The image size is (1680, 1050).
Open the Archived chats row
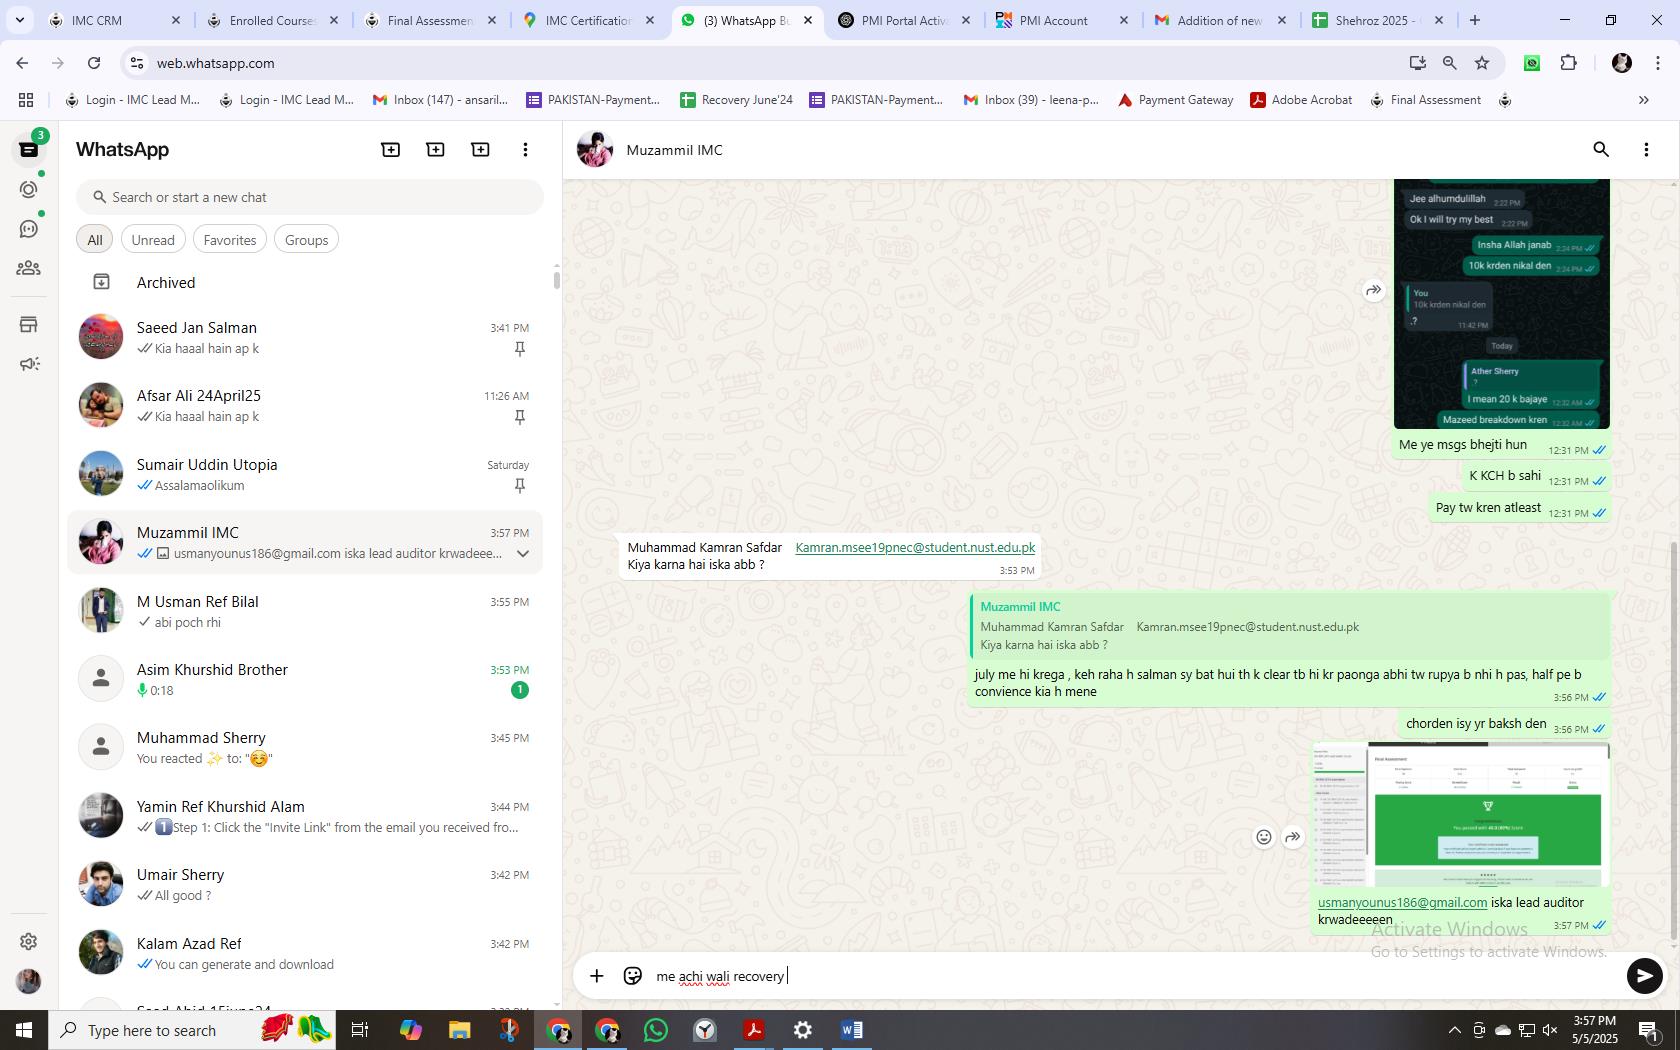305,283
